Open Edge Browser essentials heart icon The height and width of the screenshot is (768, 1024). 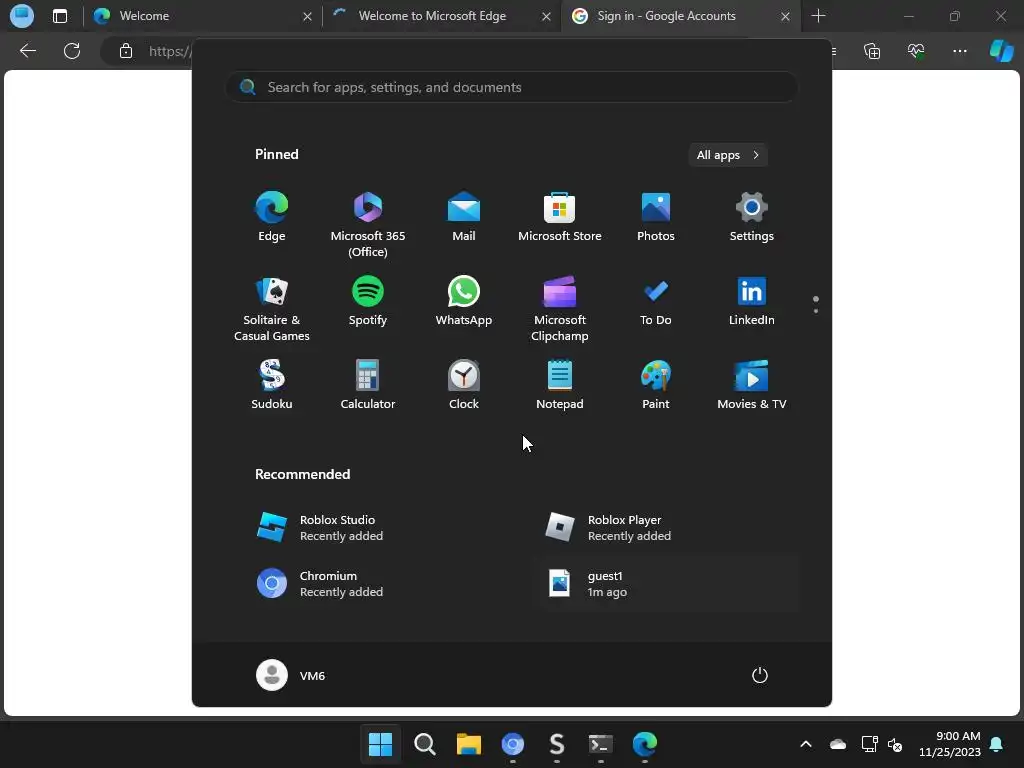(916, 51)
